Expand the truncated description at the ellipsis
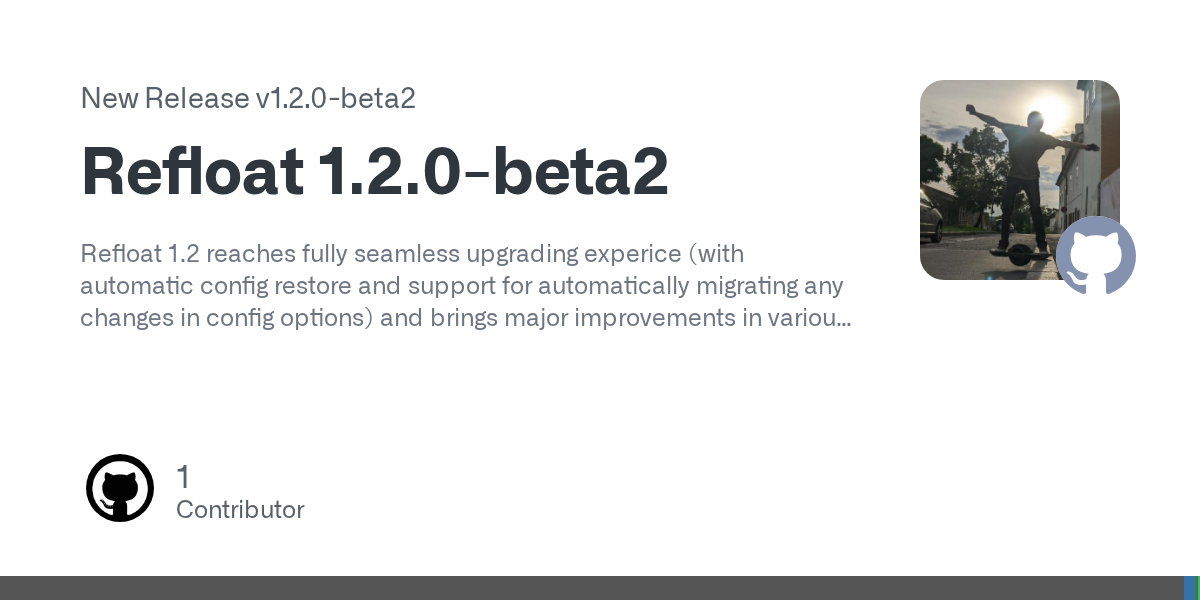Screen dimensions: 1200x600 (x=843, y=318)
